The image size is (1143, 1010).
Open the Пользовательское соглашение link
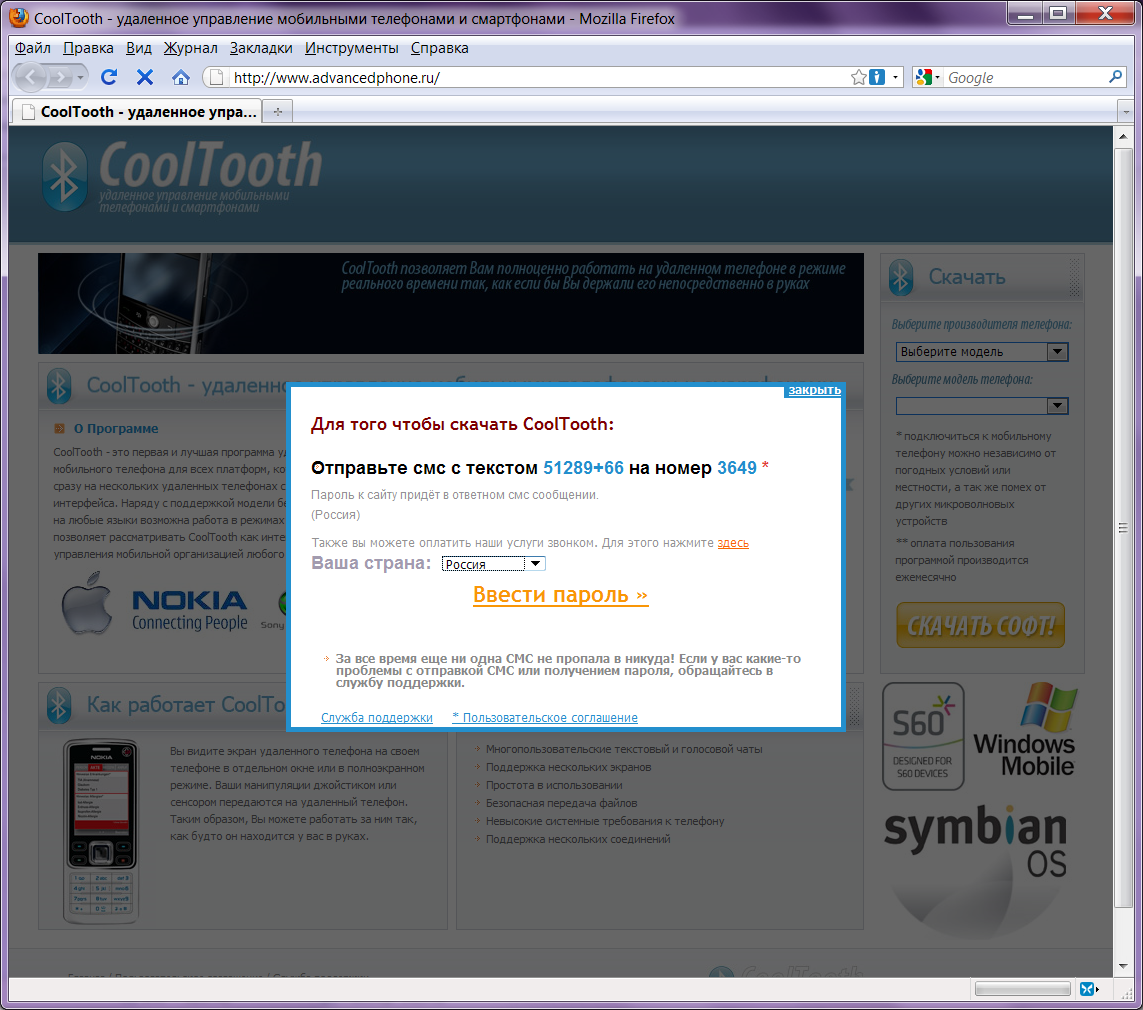coord(545,718)
